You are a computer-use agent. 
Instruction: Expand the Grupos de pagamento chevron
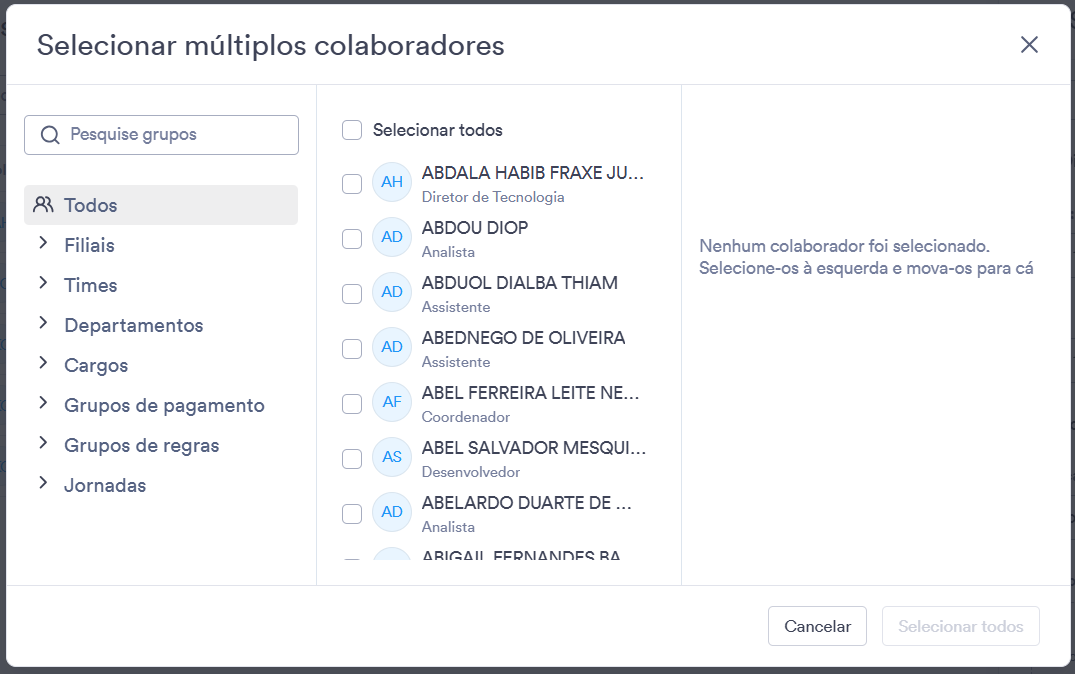point(43,403)
